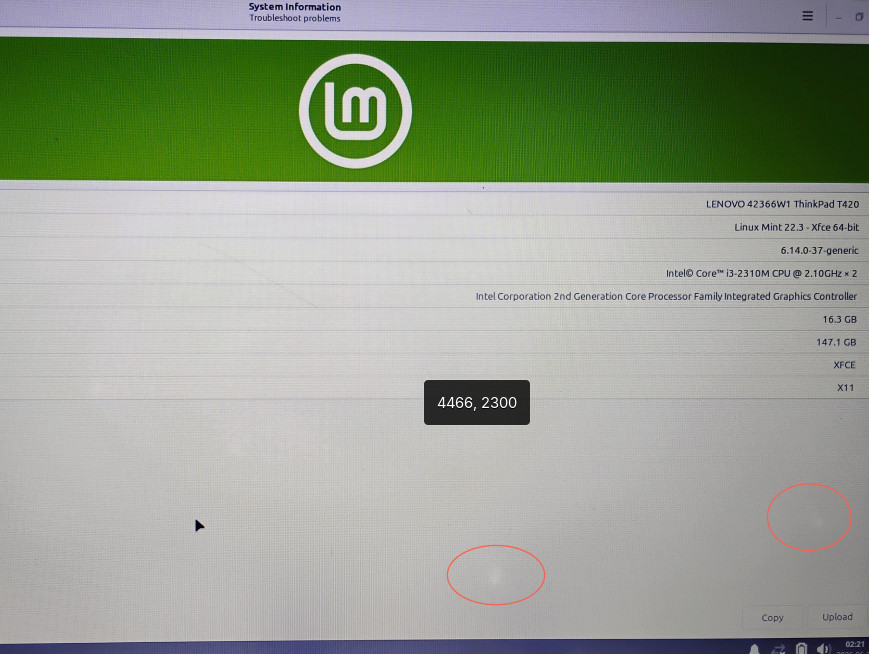Check the battery status tray icon
869x654 pixels.
(801, 648)
